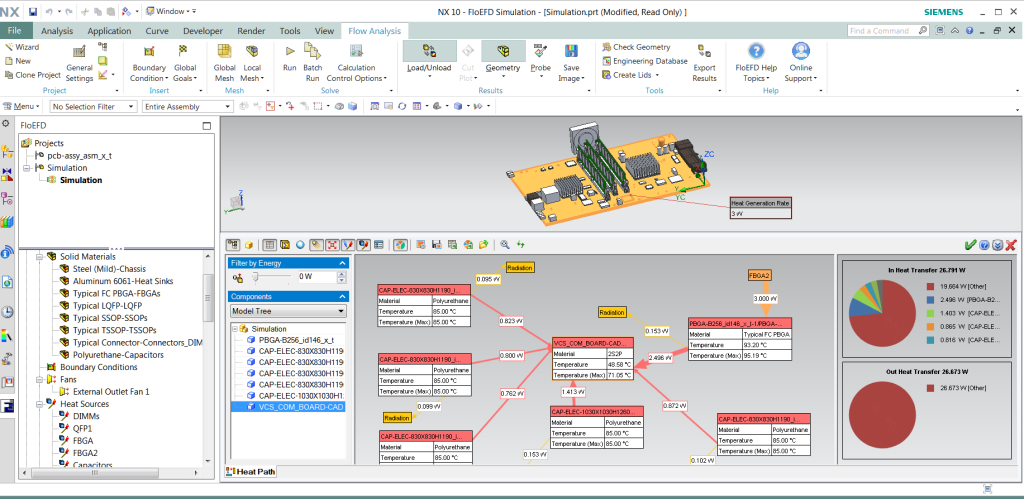Switch to the Application tab

pos(109,31)
